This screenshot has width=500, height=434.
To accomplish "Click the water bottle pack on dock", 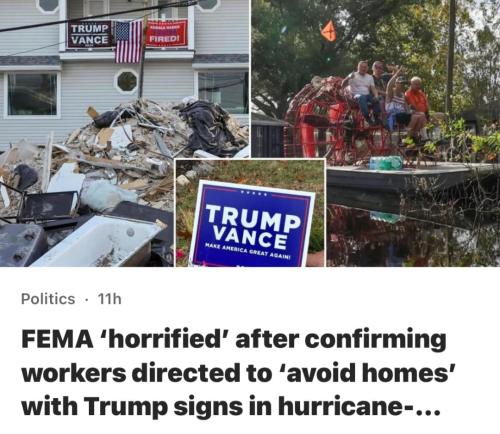I will pos(386,162).
